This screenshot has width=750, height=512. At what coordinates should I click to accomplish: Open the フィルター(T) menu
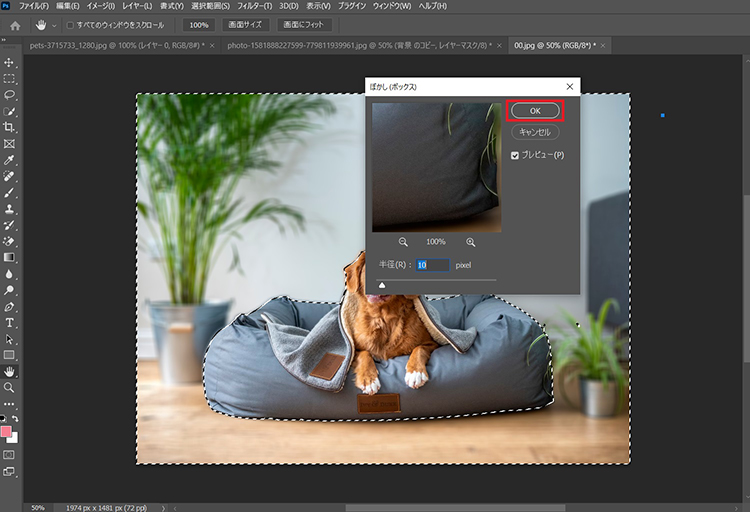tap(254, 6)
